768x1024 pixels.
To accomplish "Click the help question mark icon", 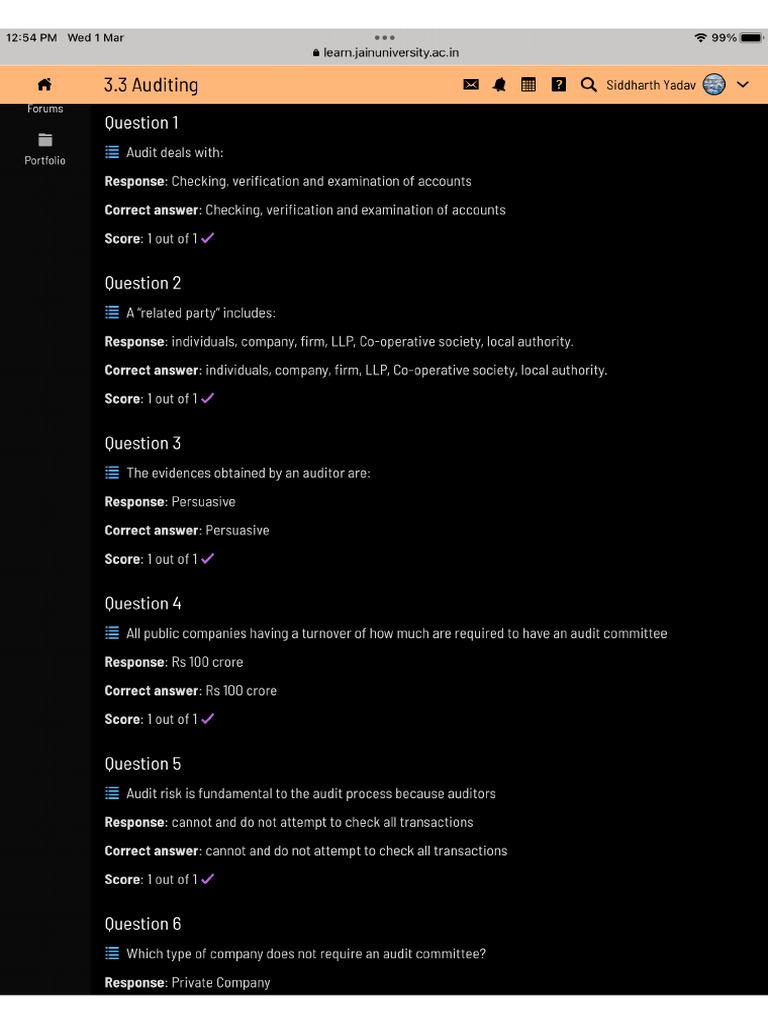I will pos(559,85).
